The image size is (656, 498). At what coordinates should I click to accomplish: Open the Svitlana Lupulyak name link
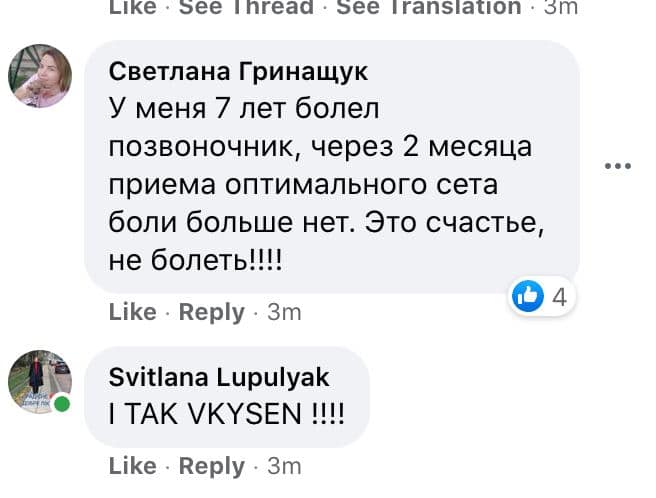tap(218, 376)
